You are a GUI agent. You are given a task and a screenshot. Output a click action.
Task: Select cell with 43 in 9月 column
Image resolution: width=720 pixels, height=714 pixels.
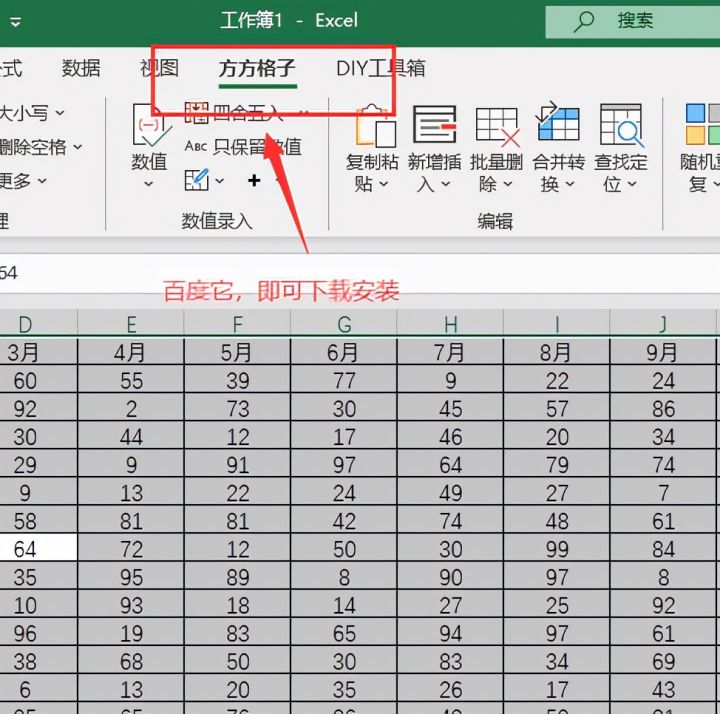pyautogui.click(x=663, y=689)
